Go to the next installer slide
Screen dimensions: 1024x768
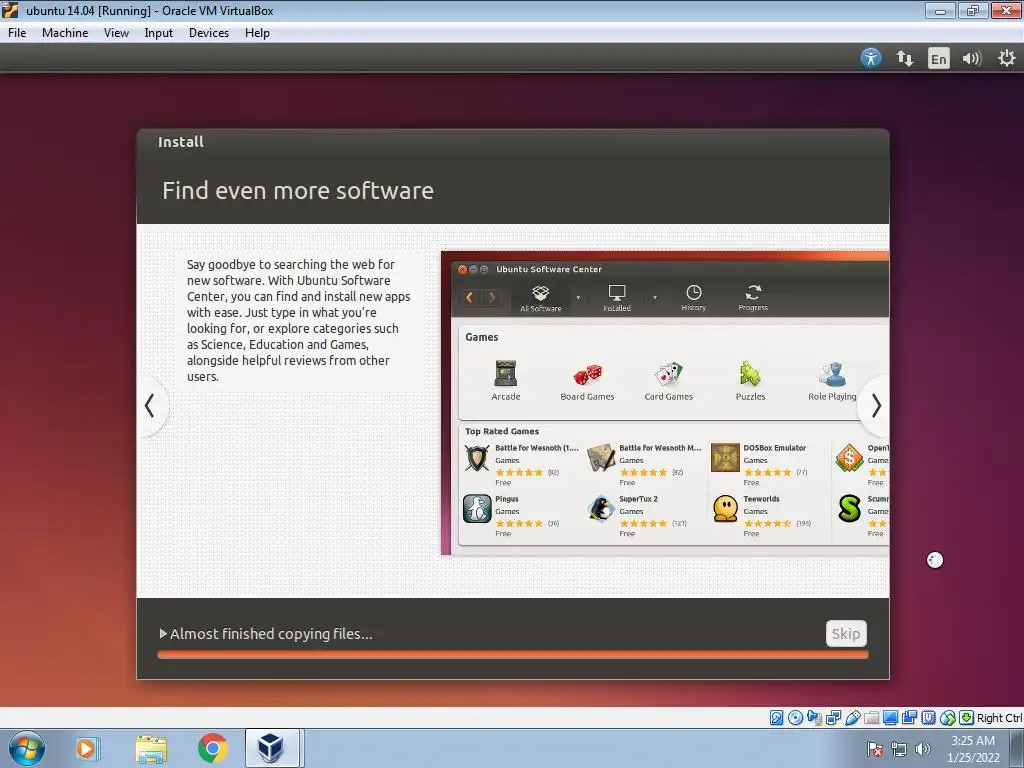pos(876,406)
